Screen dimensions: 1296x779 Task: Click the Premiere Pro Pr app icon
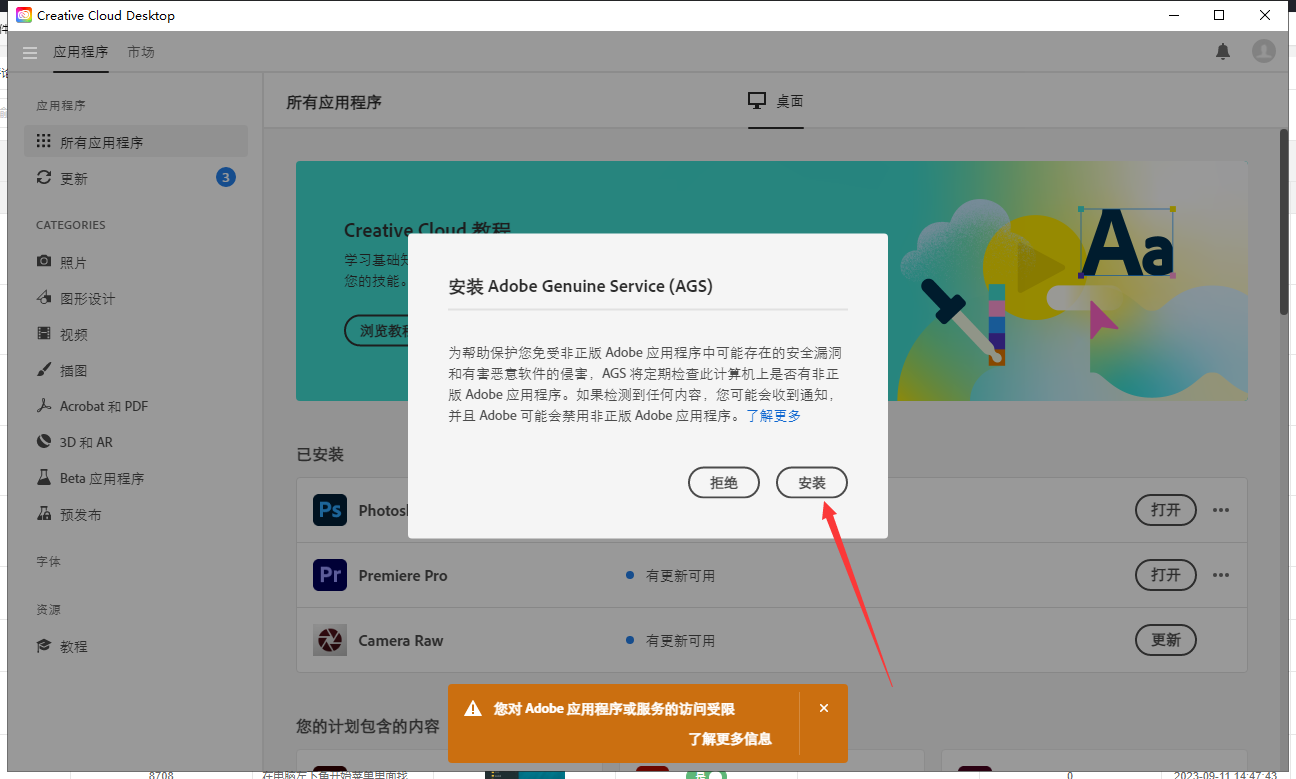pos(330,575)
